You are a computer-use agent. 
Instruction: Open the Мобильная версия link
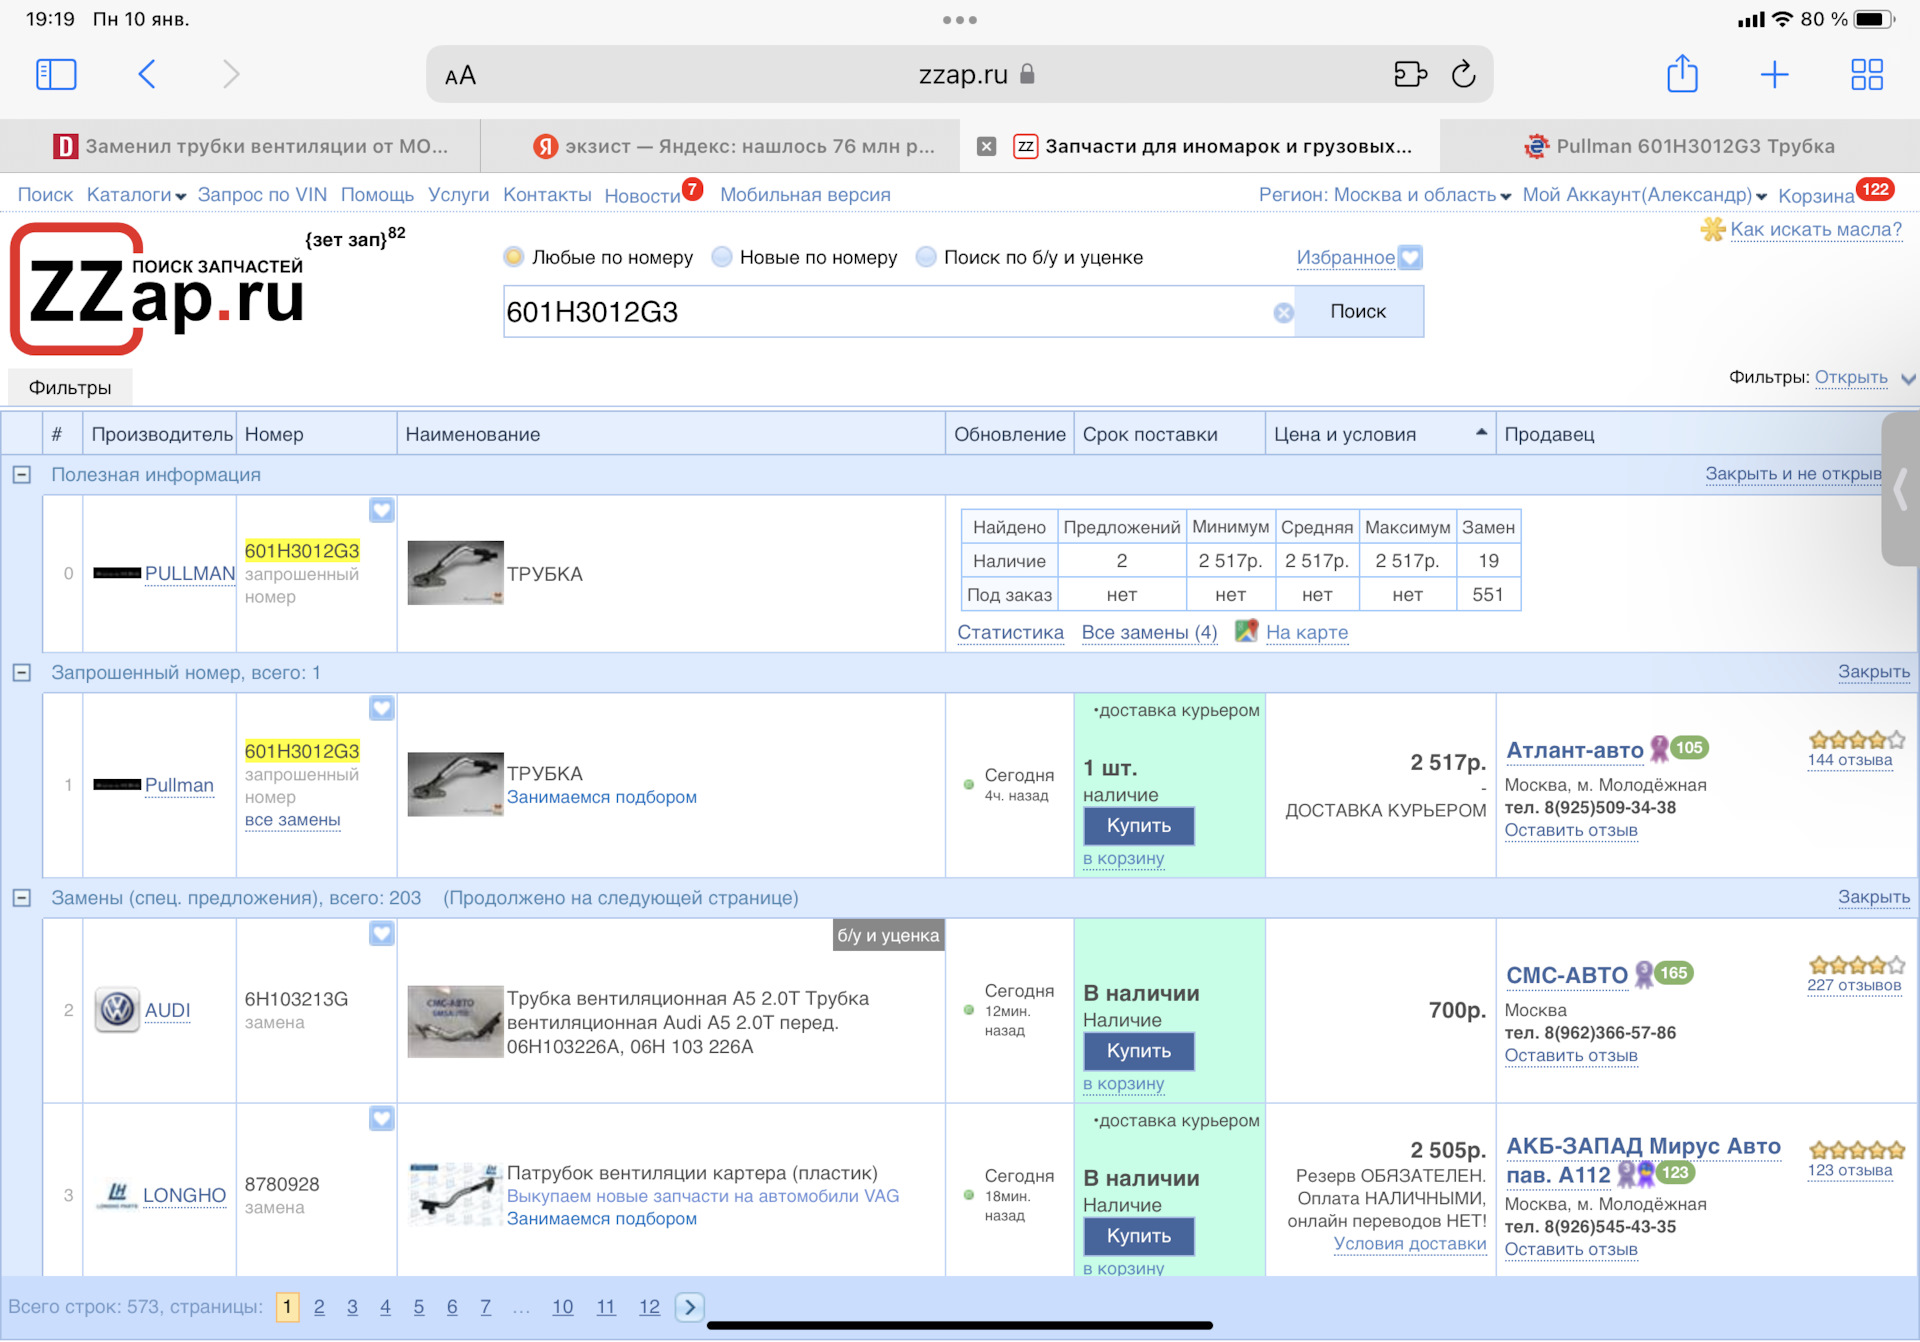tap(805, 195)
